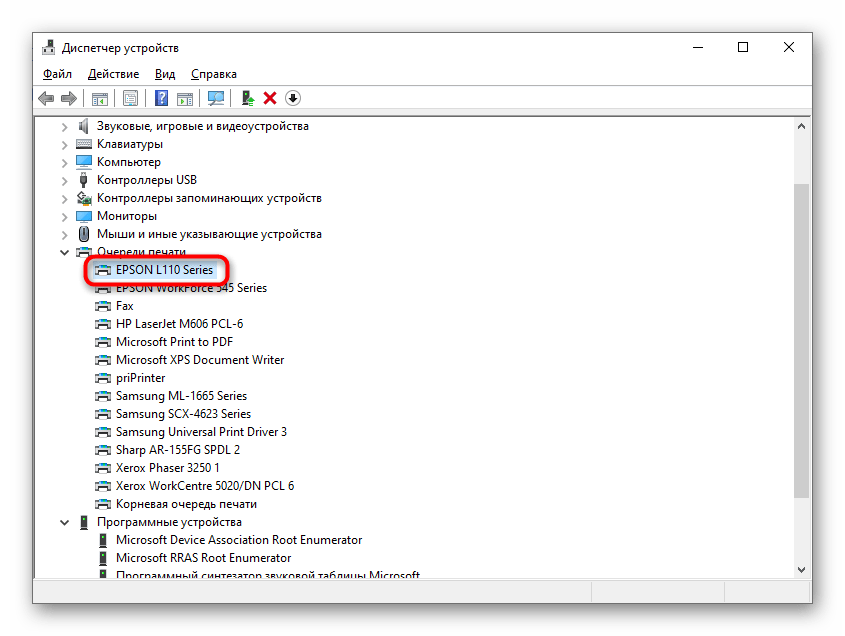Select HP LaserJet M606 PCL-6 entry
845x636 pixels.
pyautogui.click(x=179, y=324)
